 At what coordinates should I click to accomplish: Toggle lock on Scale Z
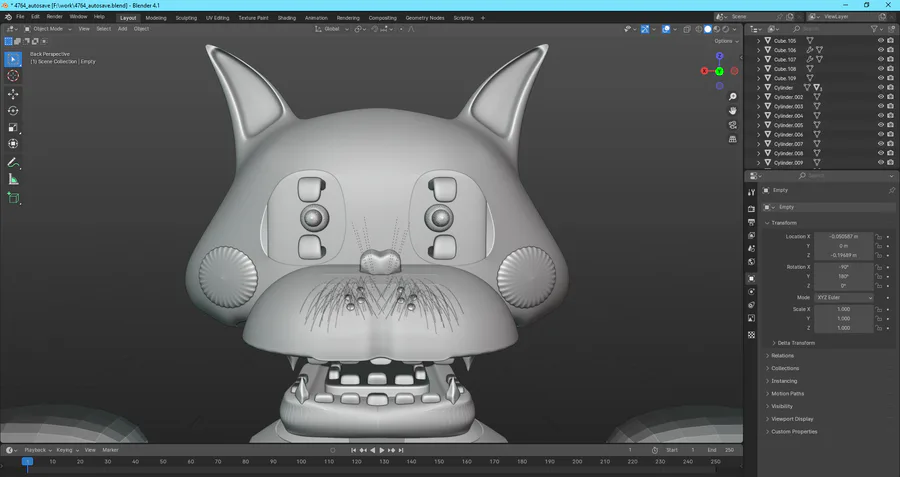(x=878, y=328)
